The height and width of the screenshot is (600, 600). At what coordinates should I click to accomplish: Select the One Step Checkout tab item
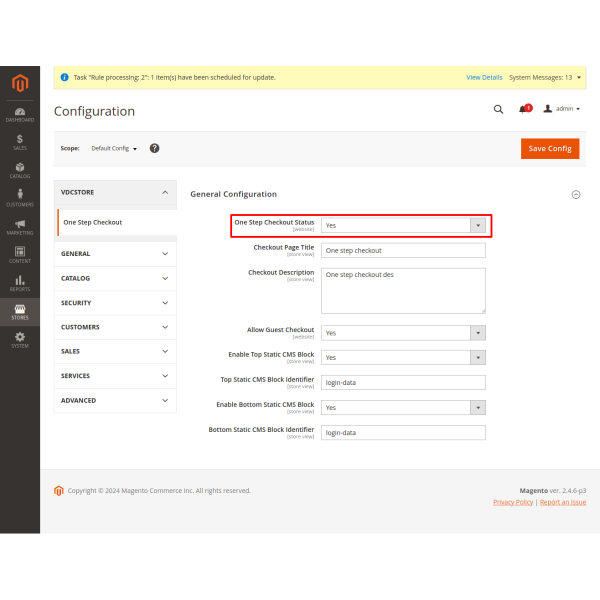click(93, 222)
